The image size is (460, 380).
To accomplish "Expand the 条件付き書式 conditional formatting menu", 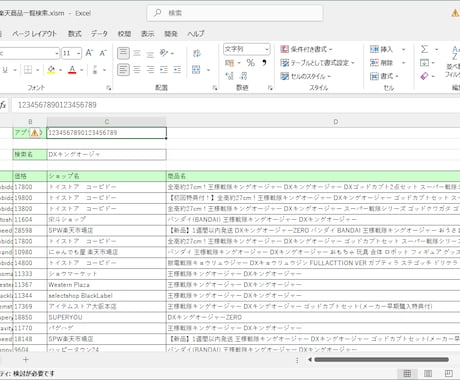I will (x=306, y=49).
